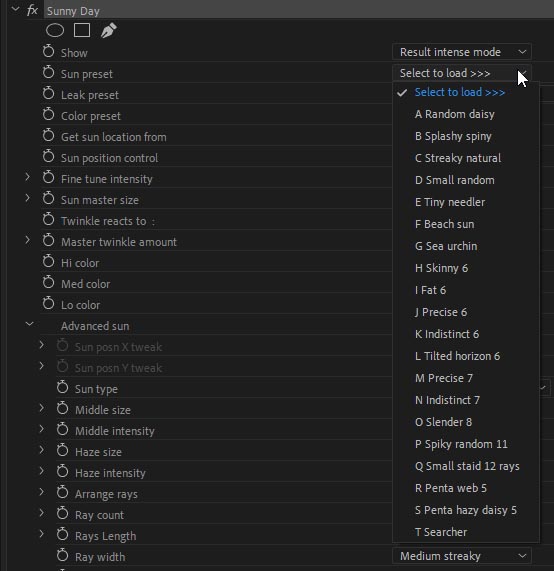Toggle animation stopwatch for Show
Image resolution: width=554 pixels, height=571 pixels.
pos(48,51)
